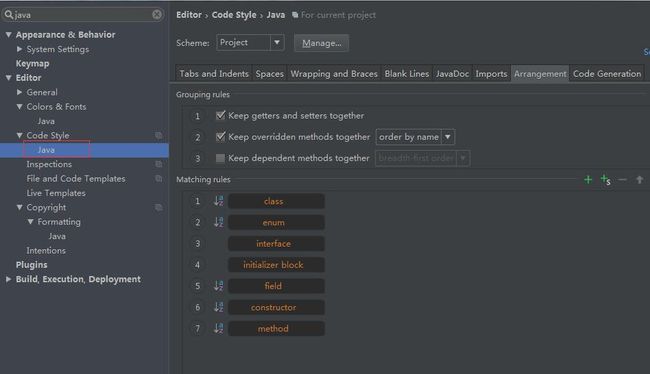
Task: Click sort-by-name icon beside class rule
Action: coord(218,201)
